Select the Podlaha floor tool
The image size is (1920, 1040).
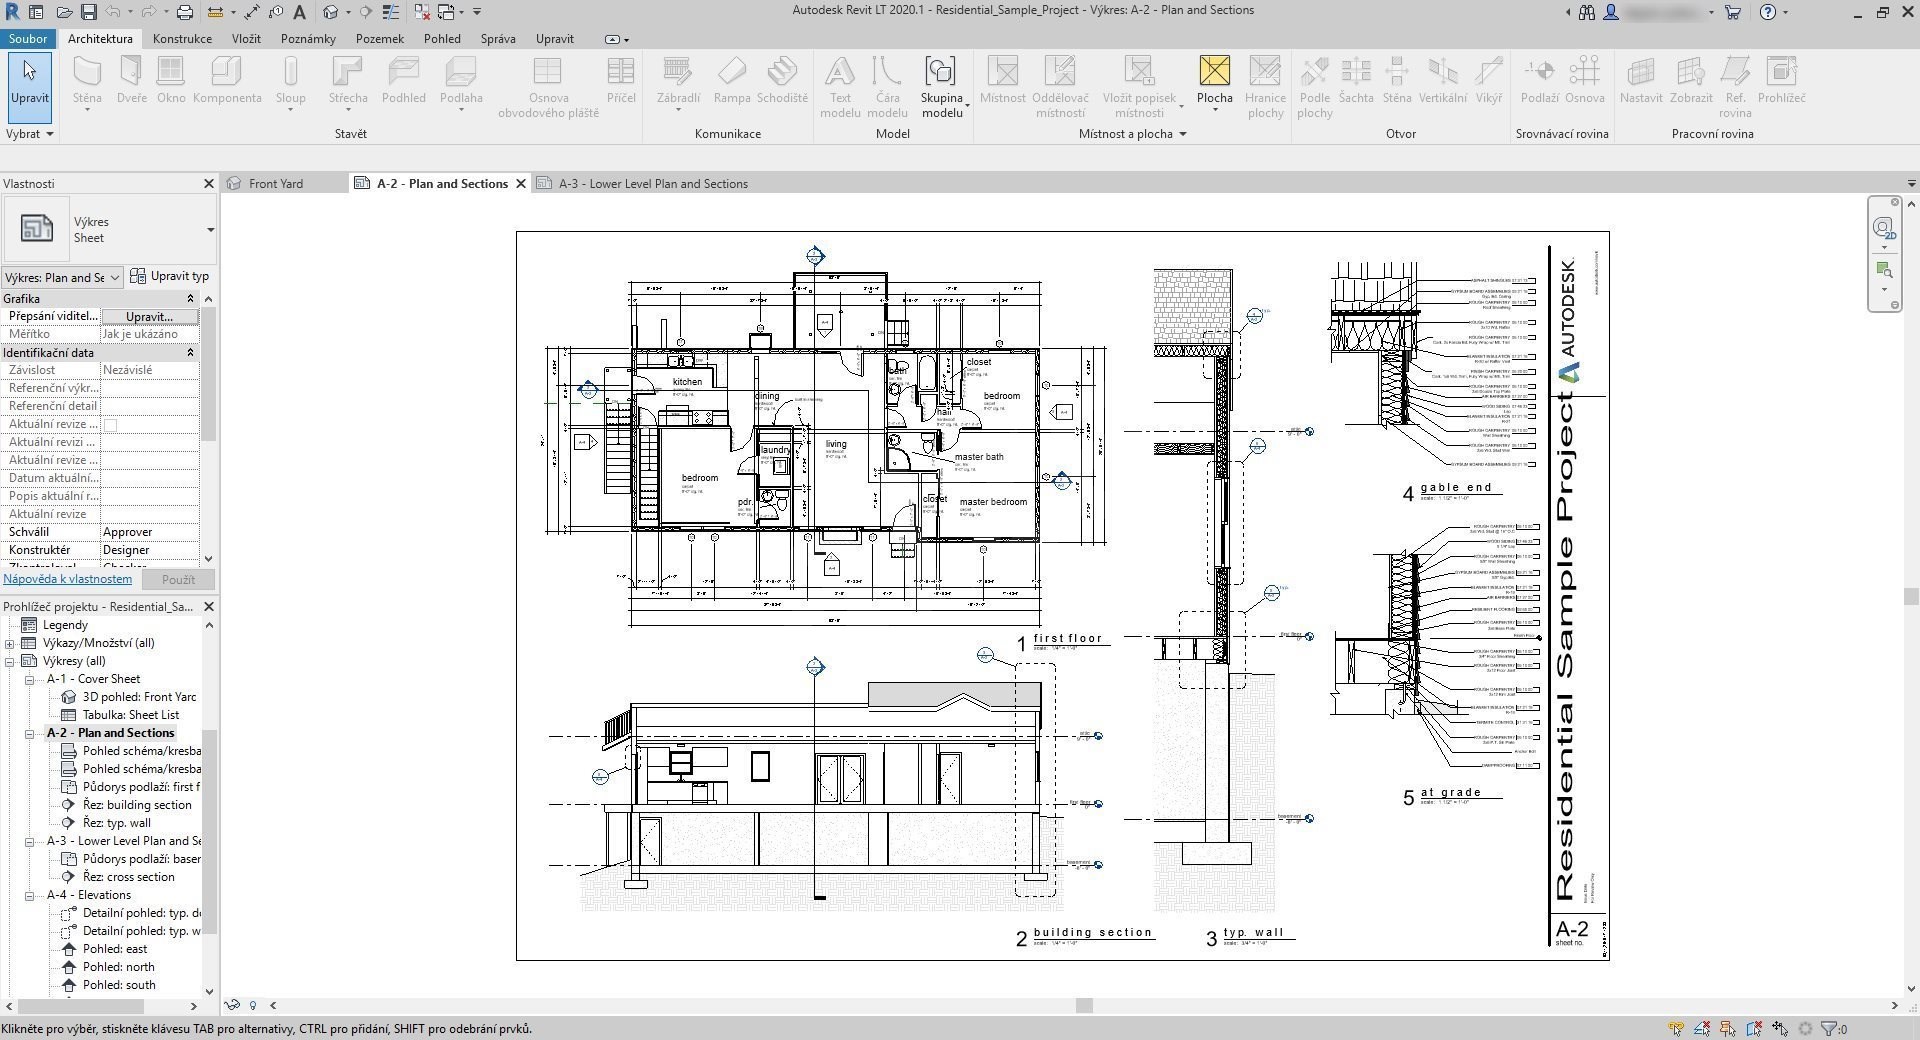[x=461, y=81]
